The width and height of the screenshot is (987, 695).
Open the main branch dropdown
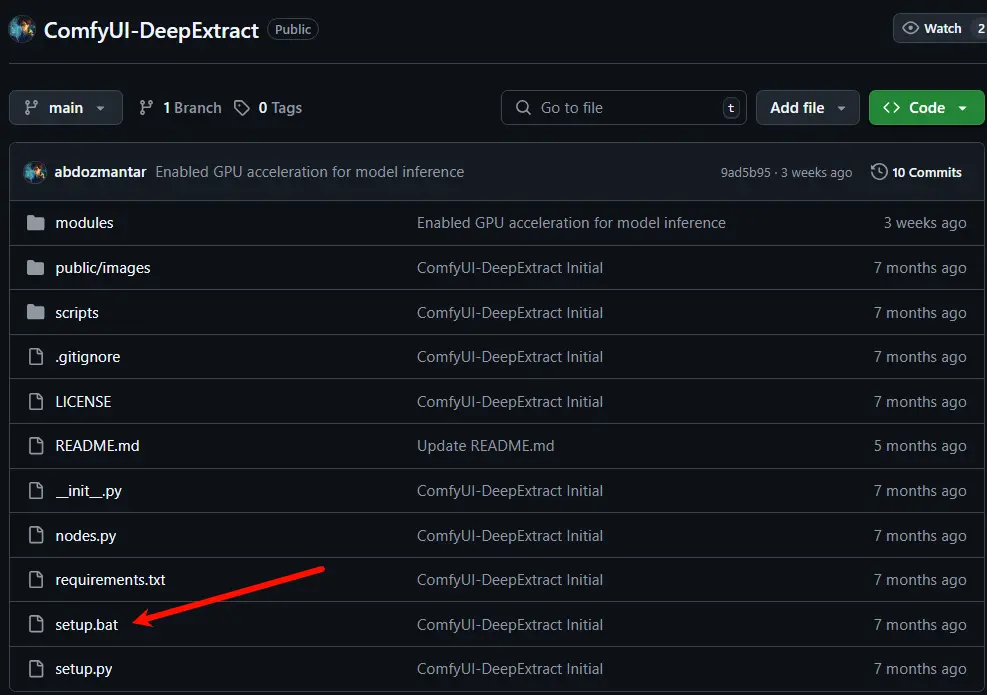tap(66, 108)
